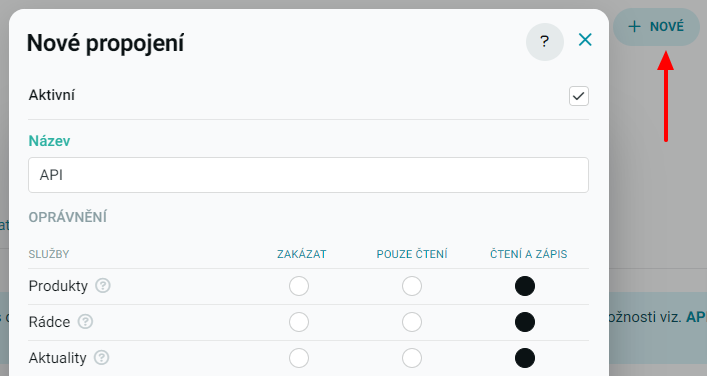The height and width of the screenshot is (376, 707).
Task: Click the Název input field
Action: [308, 175]
